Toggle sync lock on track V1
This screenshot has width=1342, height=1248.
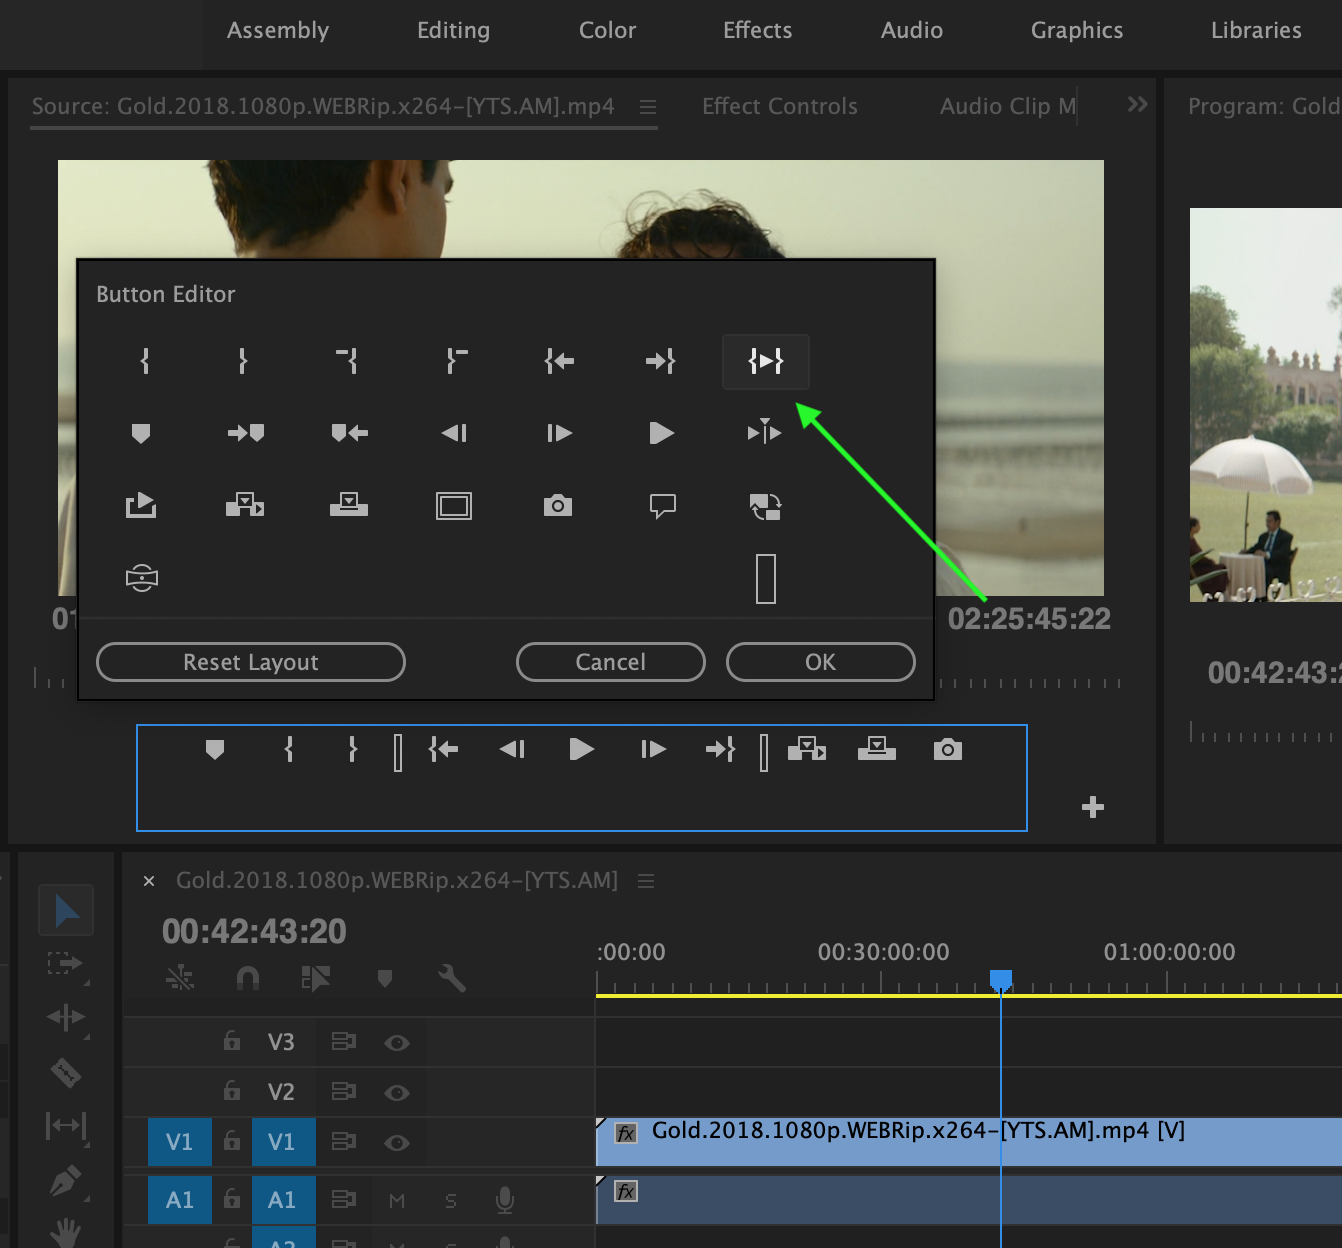click(x=343, y=1141)
